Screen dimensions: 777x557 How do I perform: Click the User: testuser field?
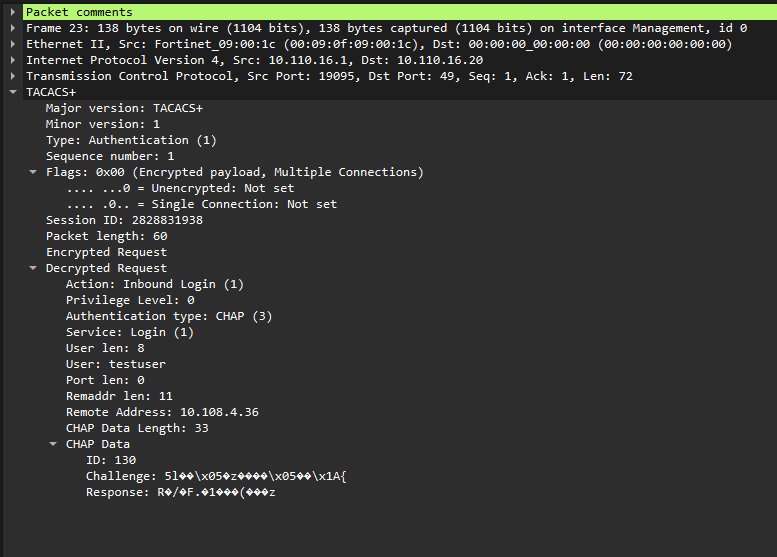(116, 364)
